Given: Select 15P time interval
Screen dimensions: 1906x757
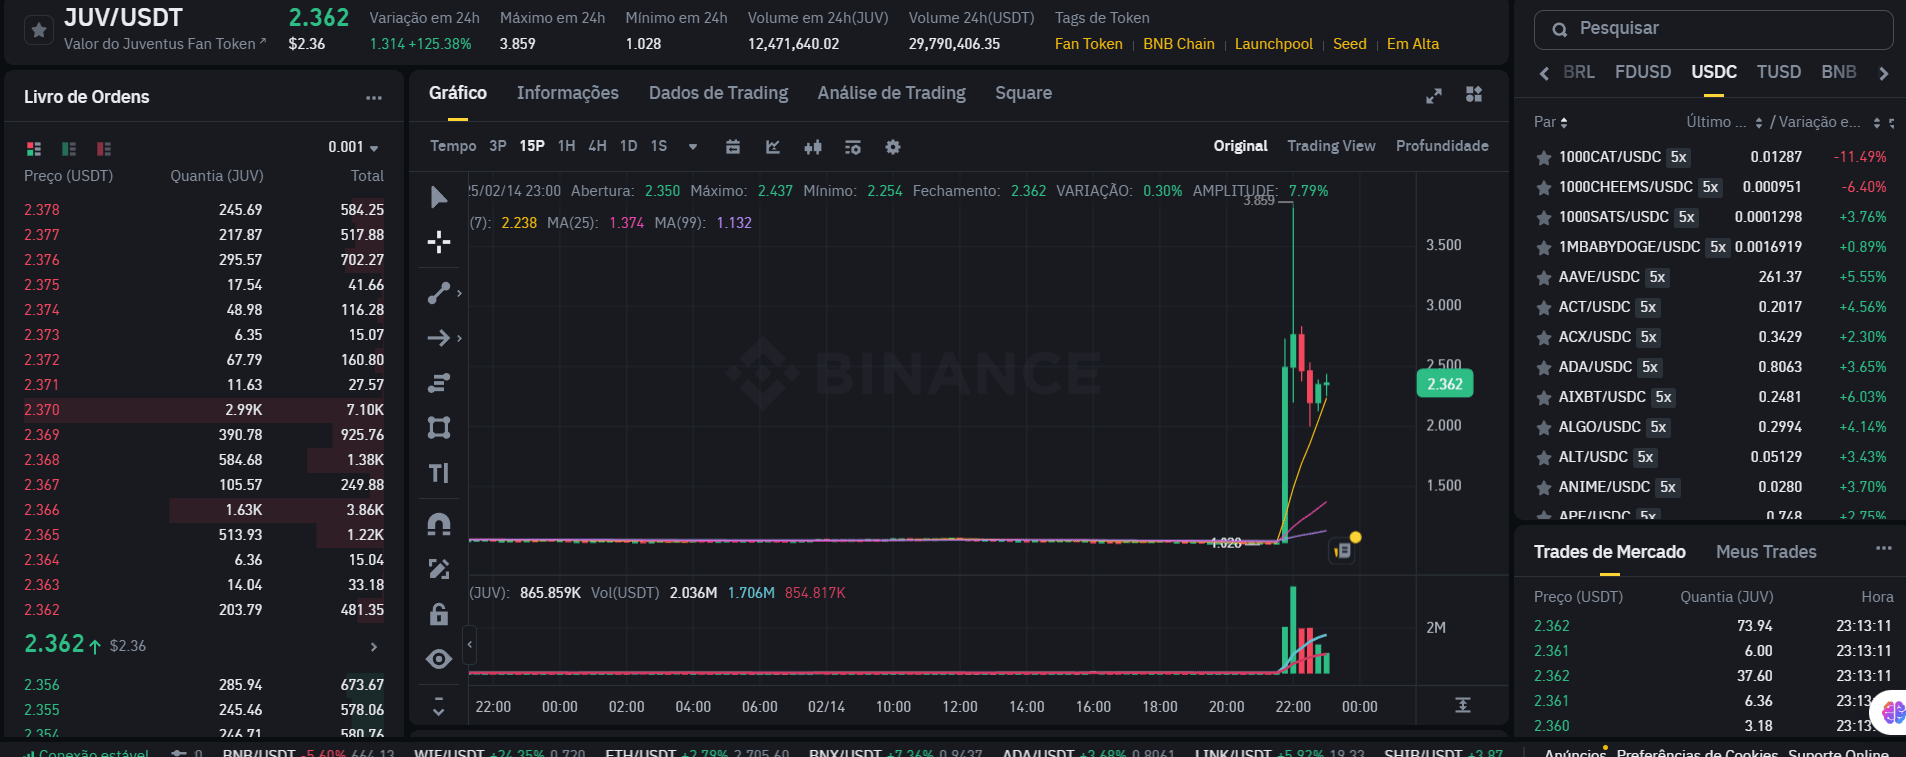Looking at the screenshot, I should pyautogui.click(x=532, y=146).
